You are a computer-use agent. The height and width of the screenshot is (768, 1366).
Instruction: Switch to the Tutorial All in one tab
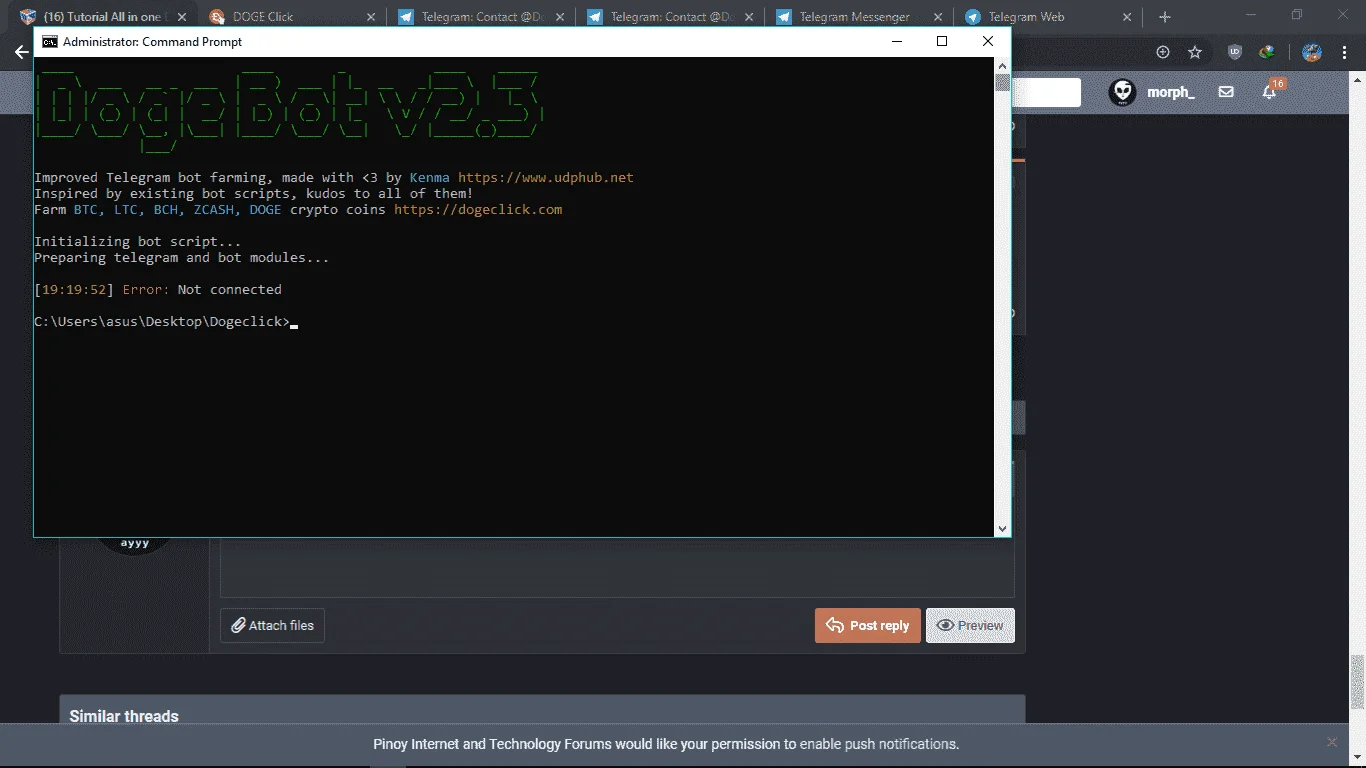point(105,17)
